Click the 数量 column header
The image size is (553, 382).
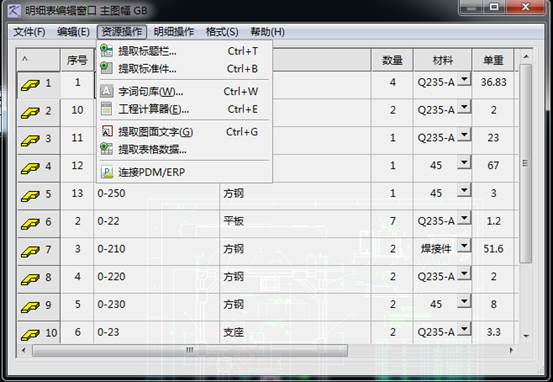pyautogui.click(x=392, y=60)
